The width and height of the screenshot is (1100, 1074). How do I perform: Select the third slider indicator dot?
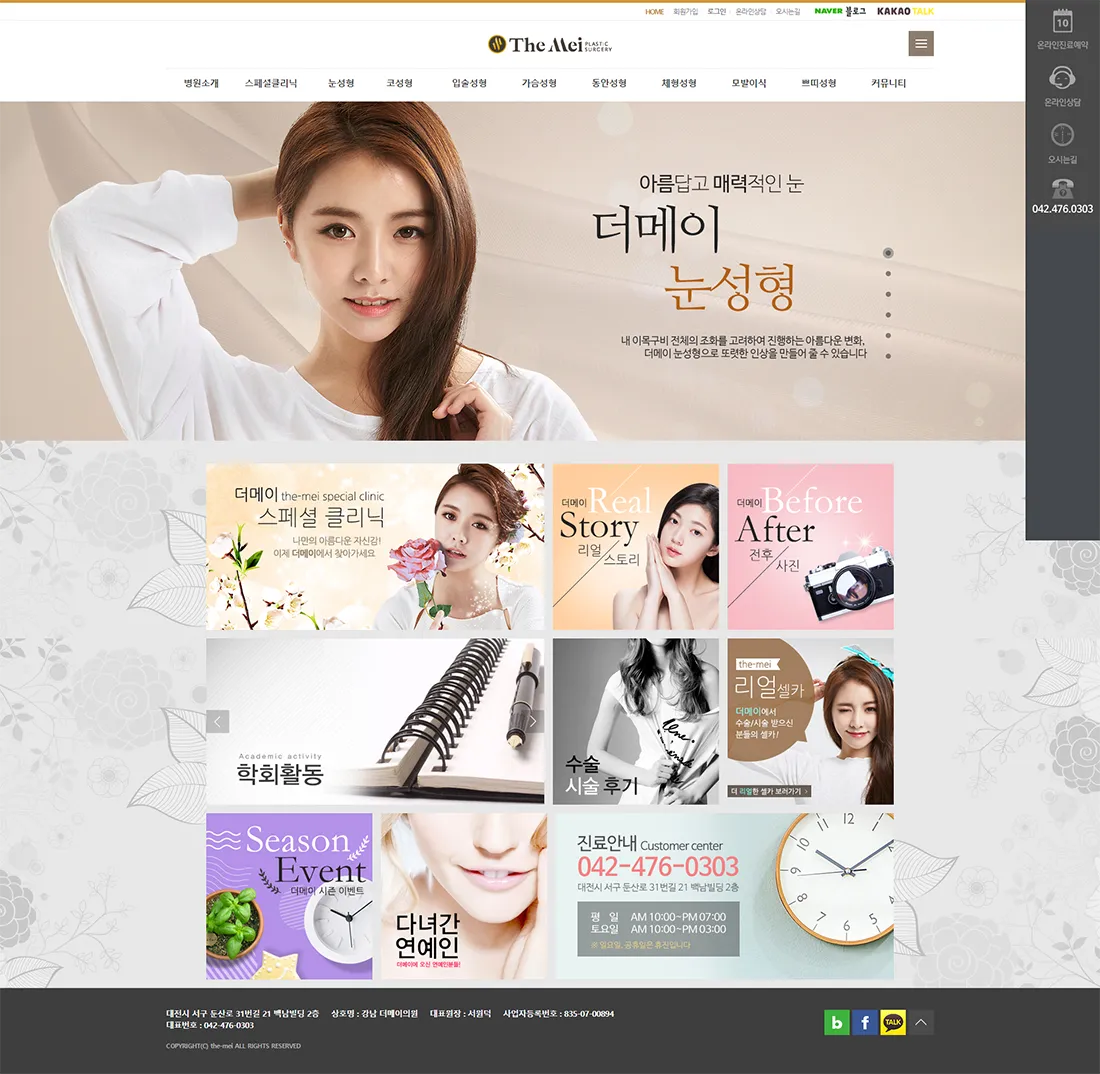click(x=888, y=294)
